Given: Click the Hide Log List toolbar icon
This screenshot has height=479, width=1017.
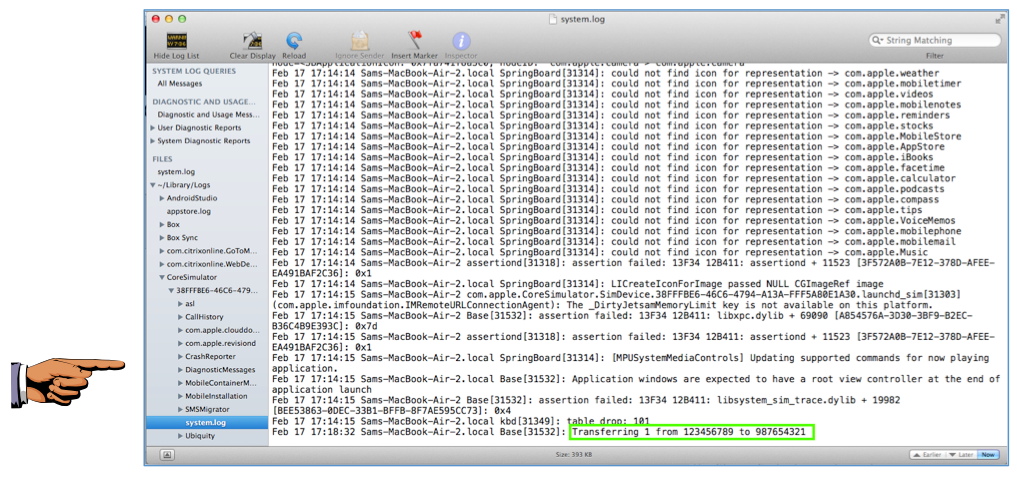Looking at the screenshot, I should [x=176, y=41].
